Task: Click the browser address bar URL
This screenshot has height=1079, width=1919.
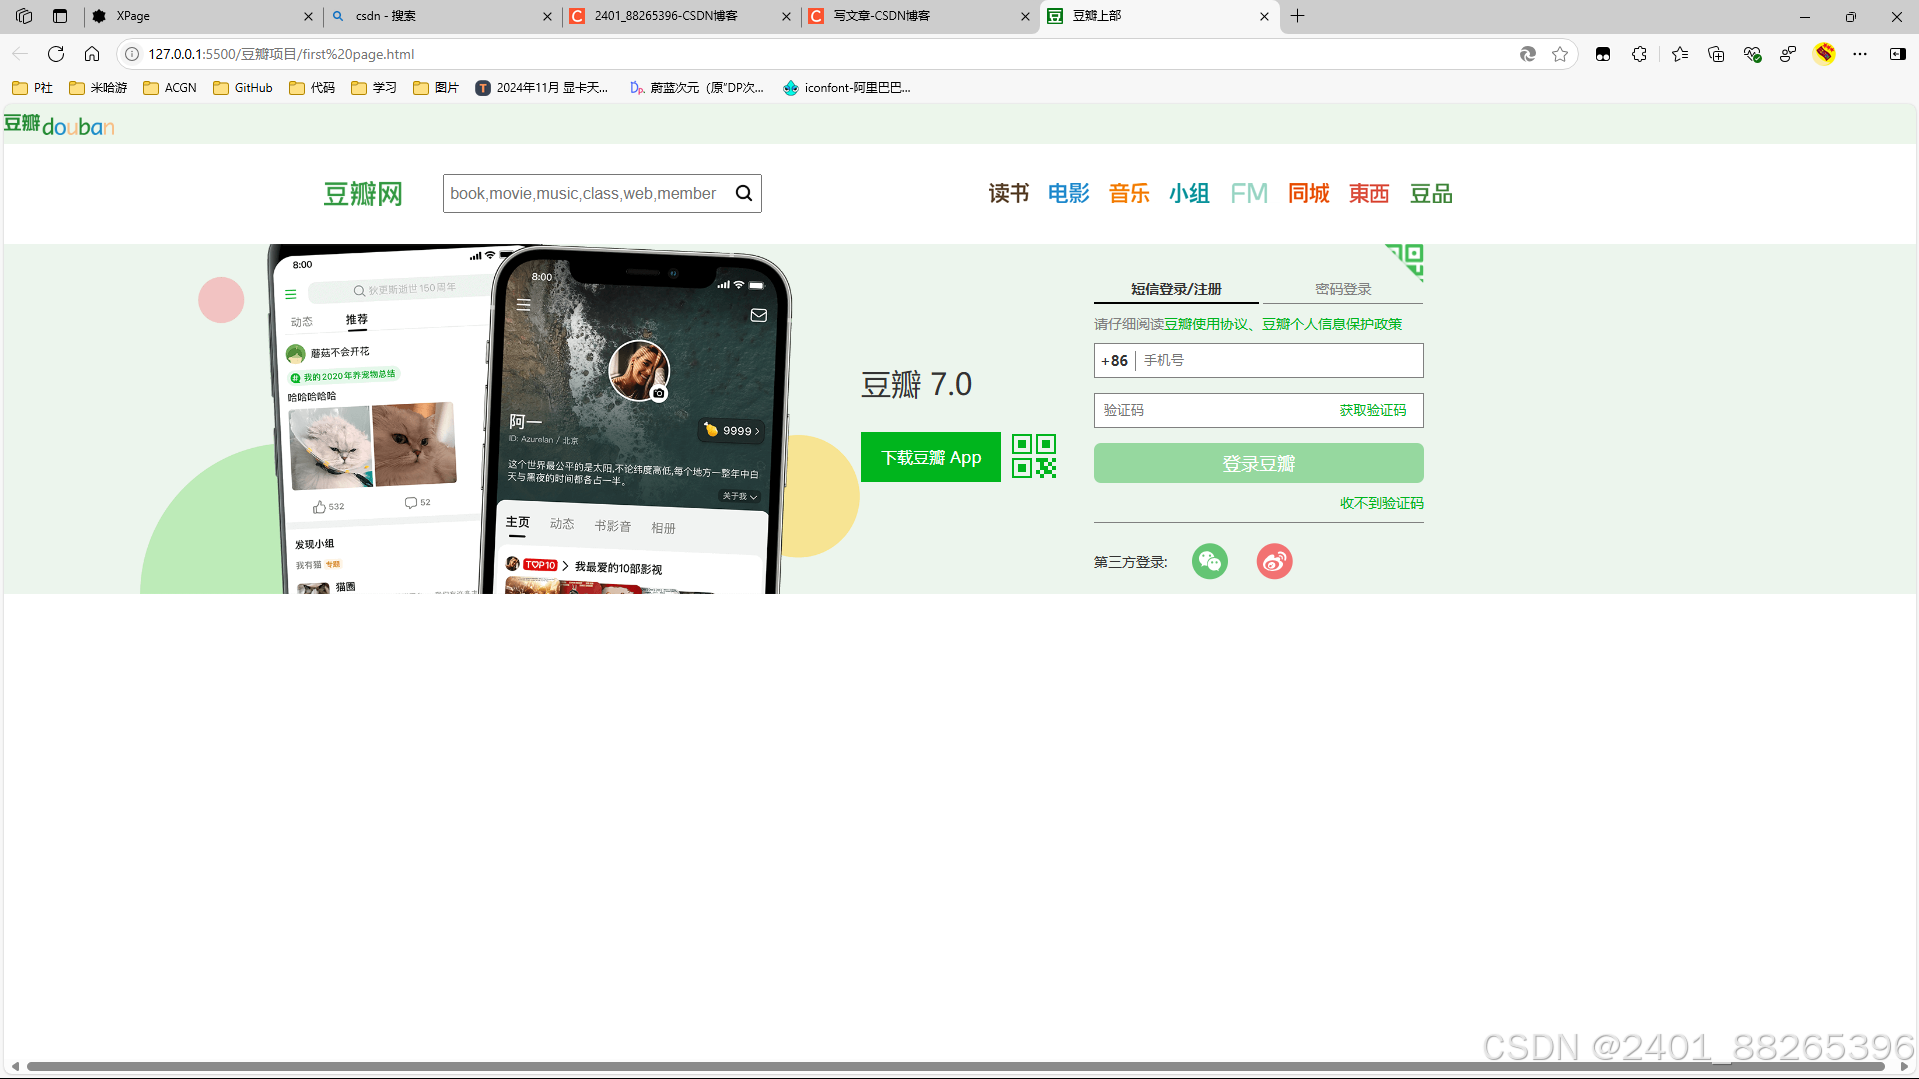Action: coord(281,54)
